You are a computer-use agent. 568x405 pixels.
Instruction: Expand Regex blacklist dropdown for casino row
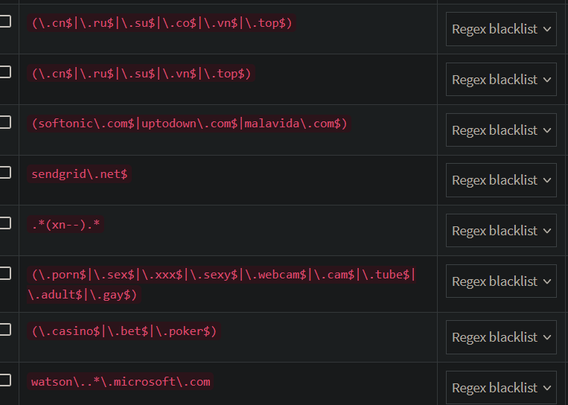click(x=501, y=337)
